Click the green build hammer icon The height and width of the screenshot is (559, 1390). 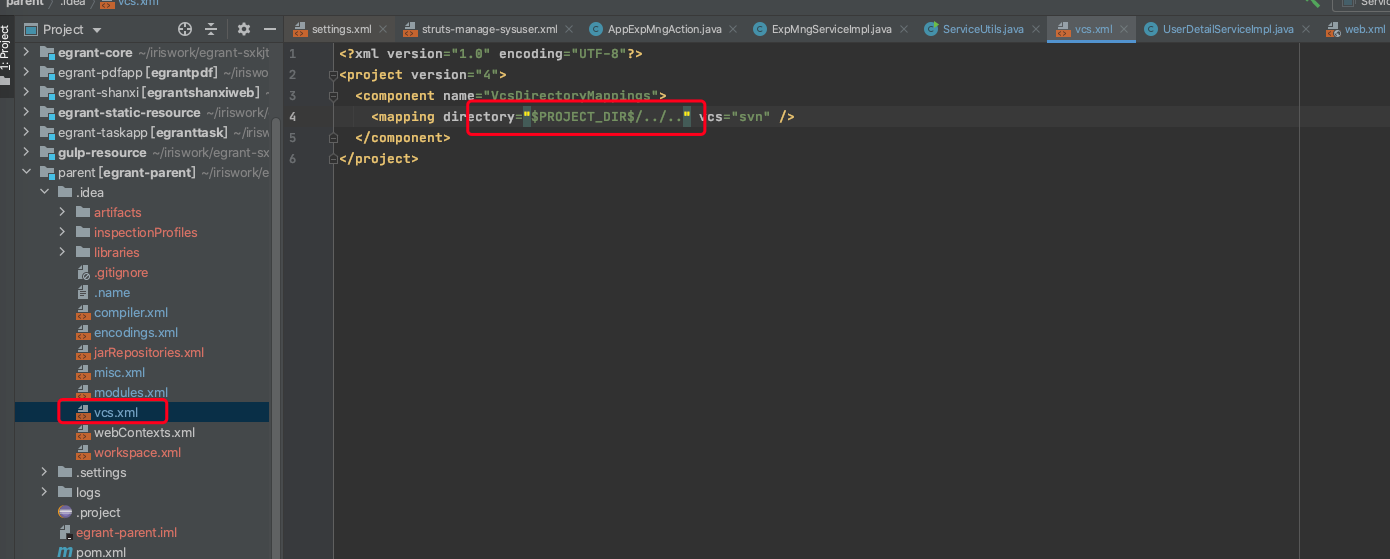1311,4
